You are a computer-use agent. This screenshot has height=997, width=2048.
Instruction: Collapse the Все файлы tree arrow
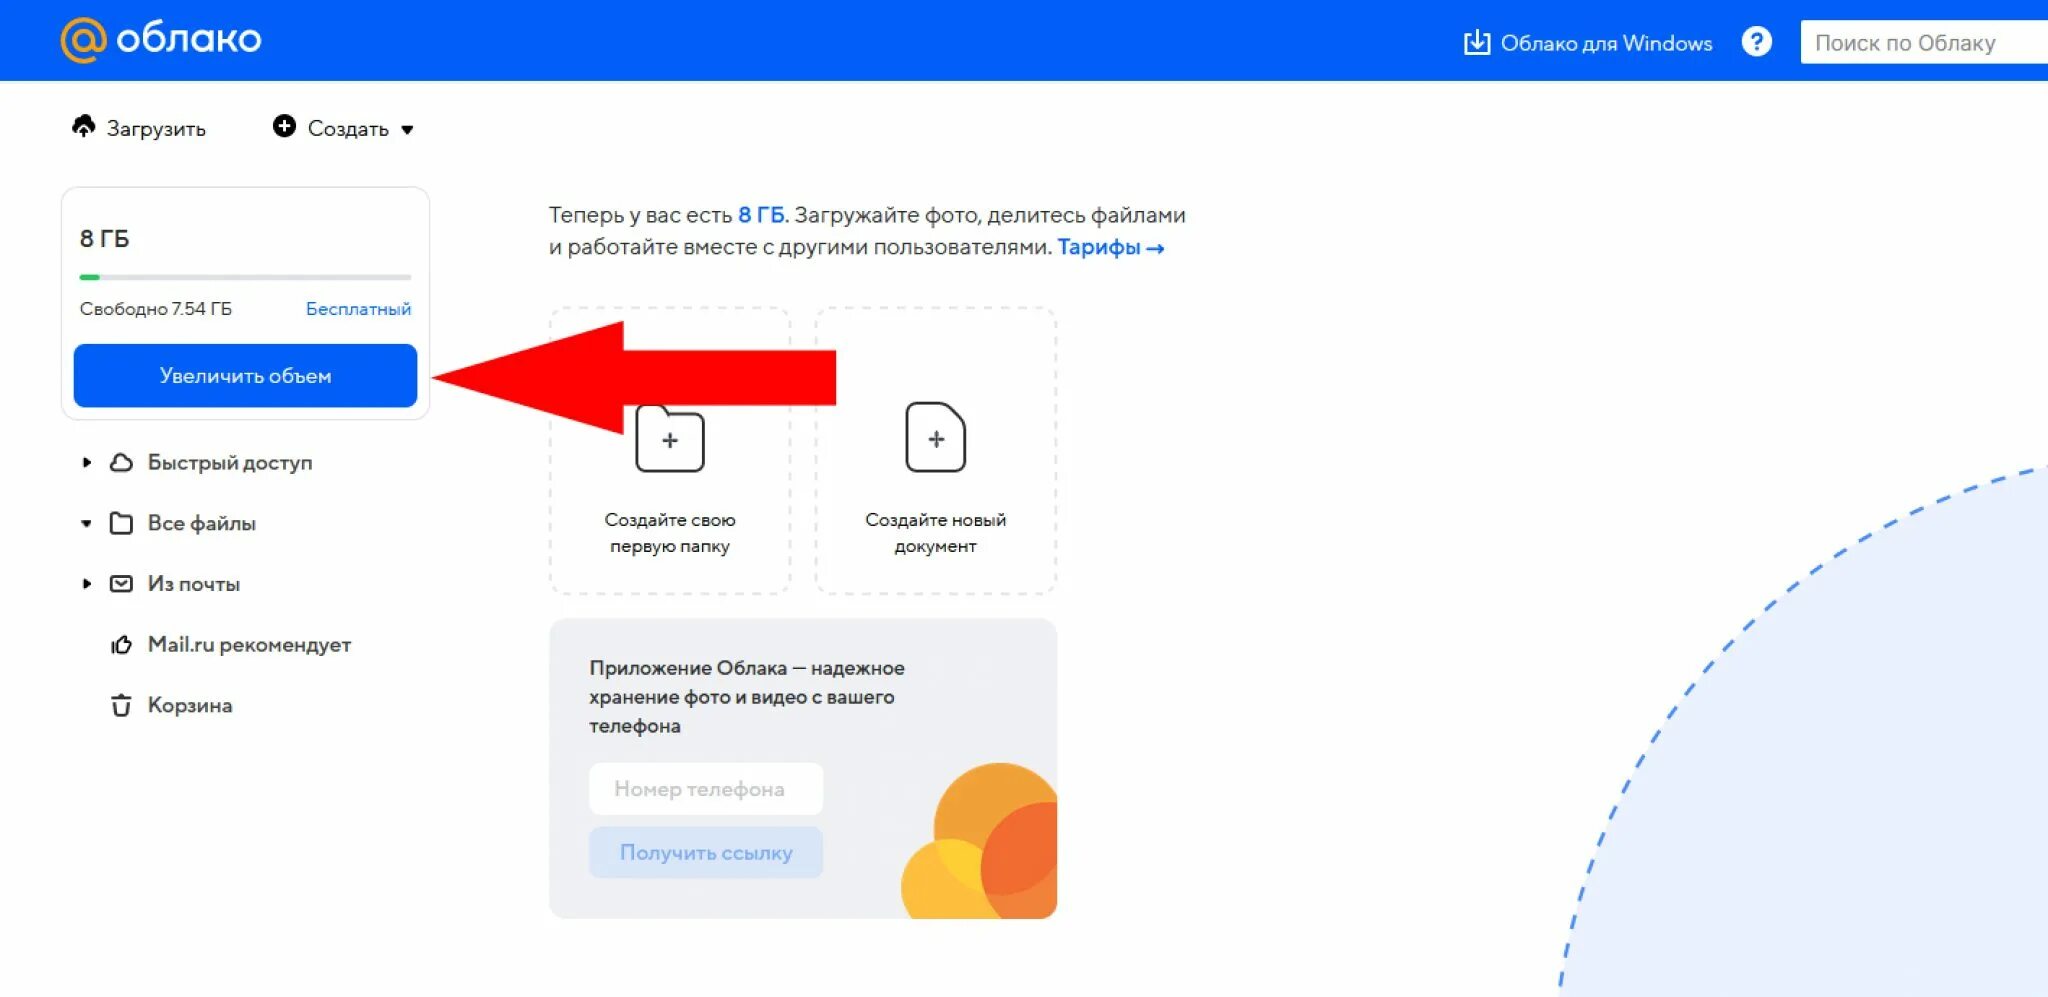coord(87,523)
